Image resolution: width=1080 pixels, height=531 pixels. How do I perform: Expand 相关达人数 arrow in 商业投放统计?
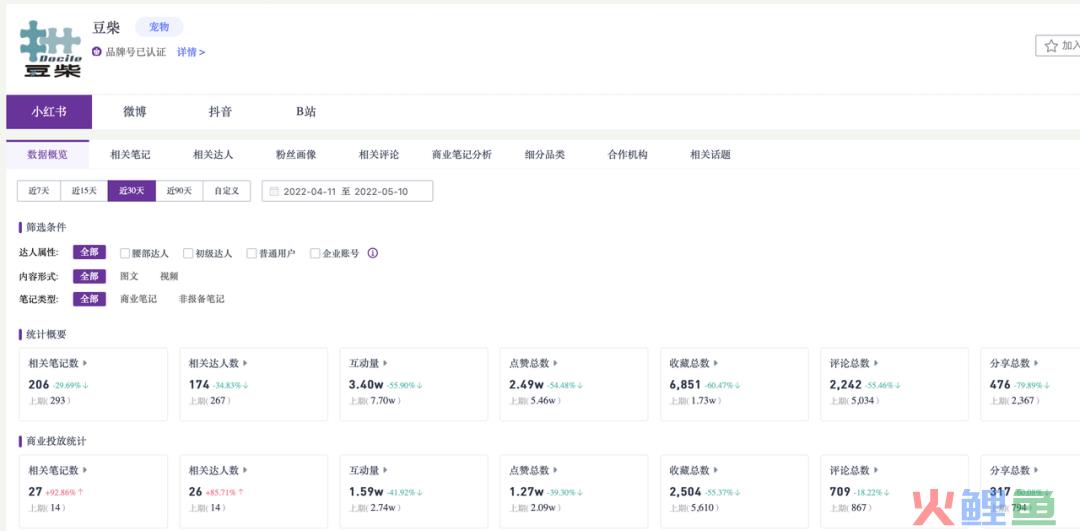pos(245,470)
